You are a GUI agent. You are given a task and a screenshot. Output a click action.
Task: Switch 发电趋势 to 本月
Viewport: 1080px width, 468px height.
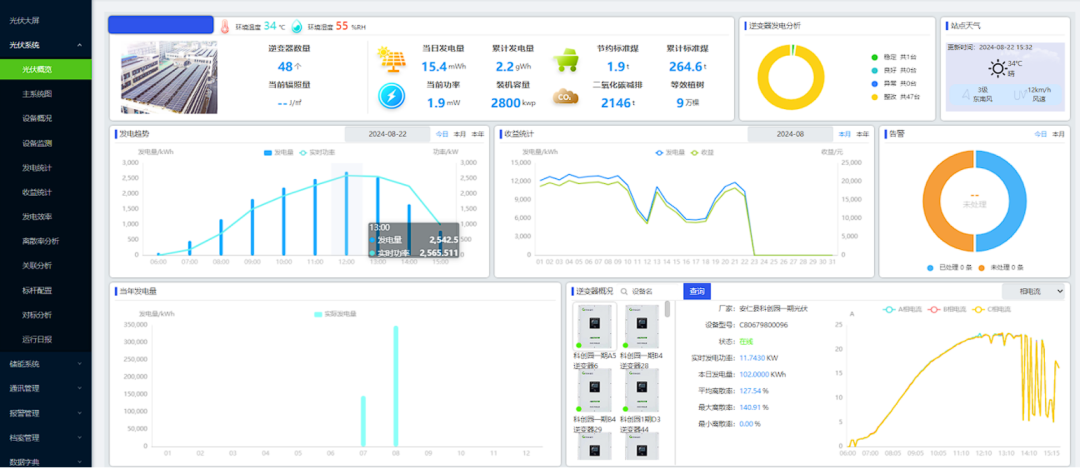(459, 134)
